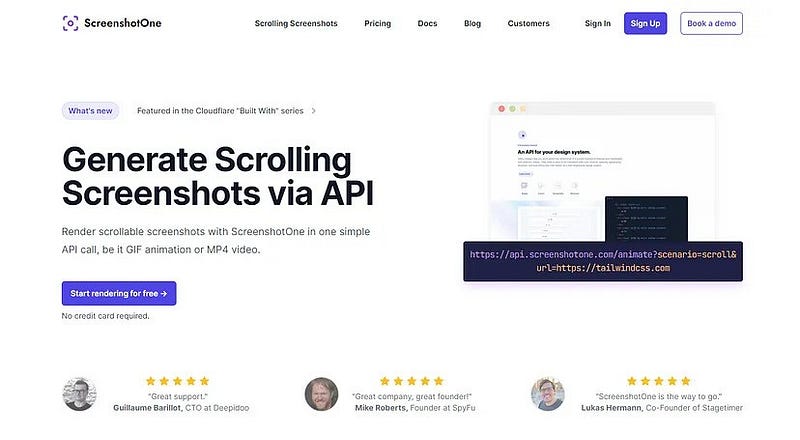Click Mike Roberts' avatar photo
This screenshot has height=440, width=800.
(x=321, y=394)
